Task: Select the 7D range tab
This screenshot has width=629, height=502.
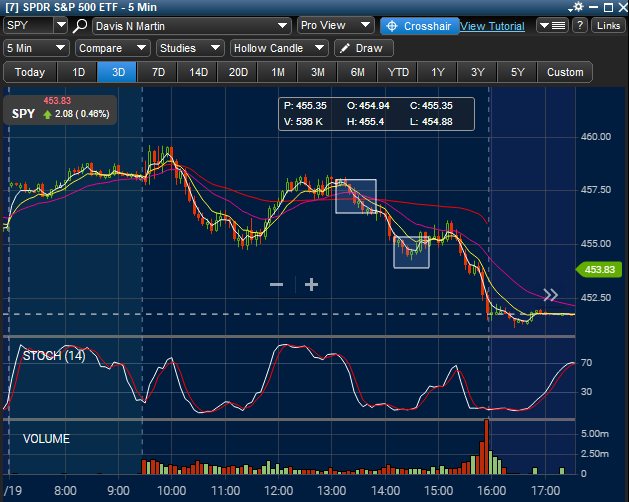Action: tap(158, 72)
